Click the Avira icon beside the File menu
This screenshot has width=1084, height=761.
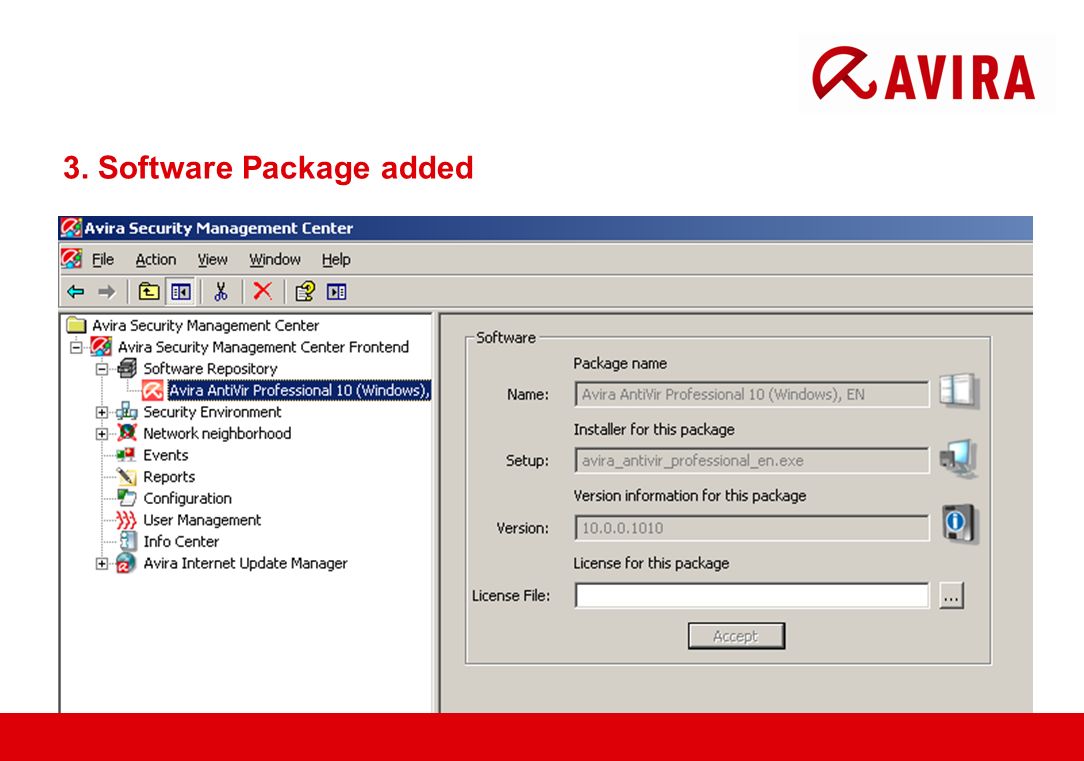[x=71, y=259]
